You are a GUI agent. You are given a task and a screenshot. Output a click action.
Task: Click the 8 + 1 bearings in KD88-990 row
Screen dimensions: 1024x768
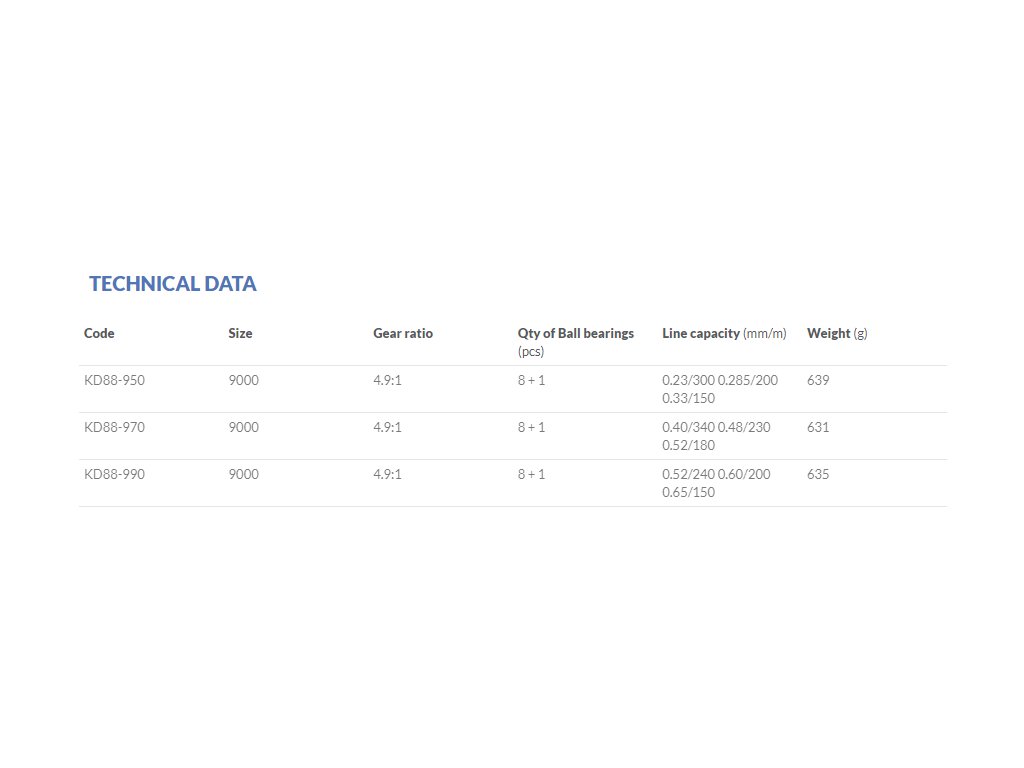tap(532, 475)
